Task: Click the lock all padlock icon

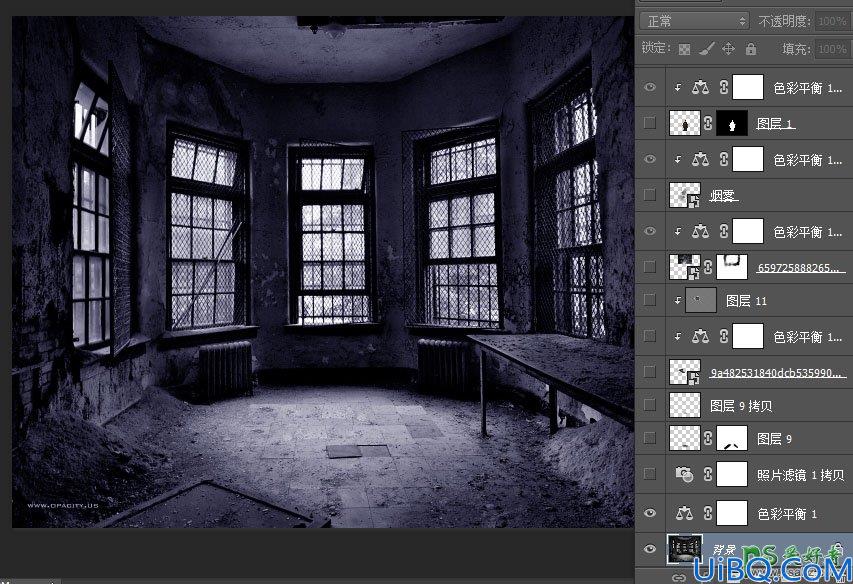Action: [x=751, y=49]
